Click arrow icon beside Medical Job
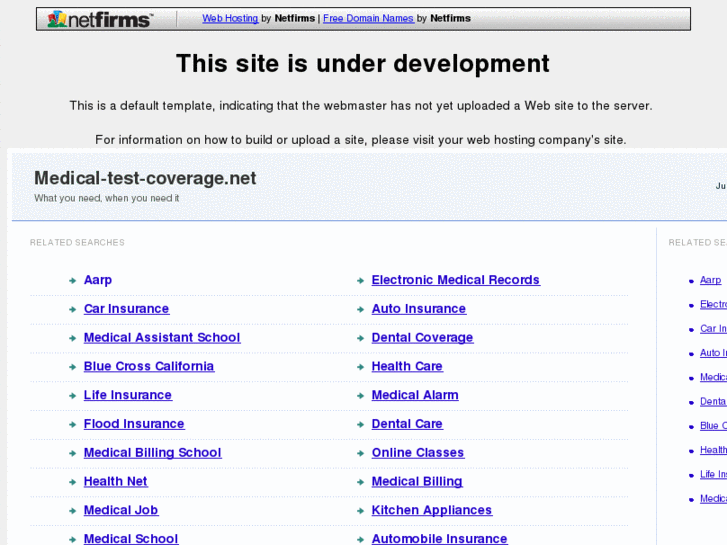Viewport: 727px width, 545px height. click(72, 511)
